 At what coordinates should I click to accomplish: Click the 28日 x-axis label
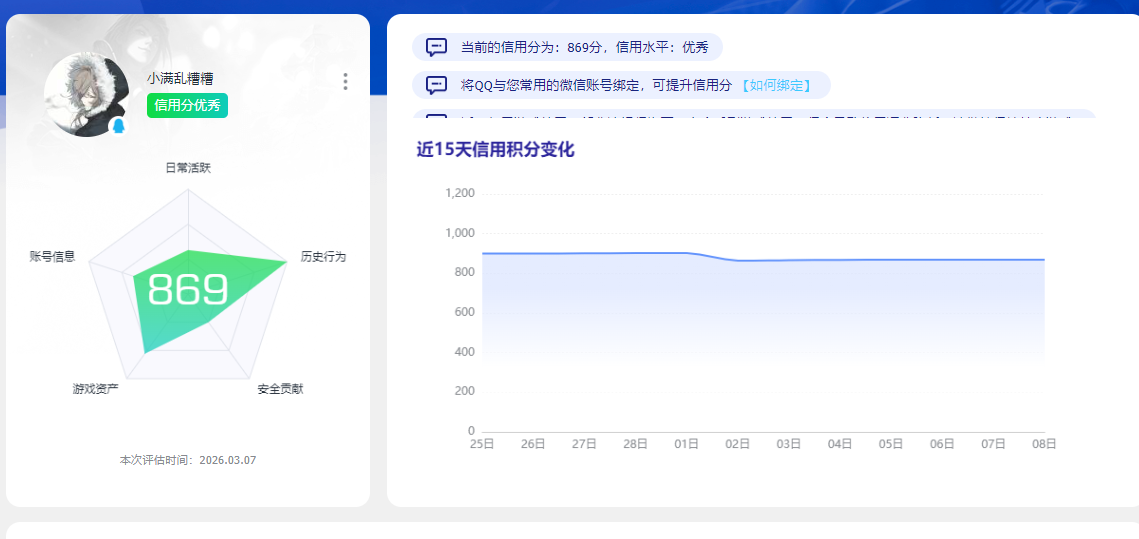[636, 444]
